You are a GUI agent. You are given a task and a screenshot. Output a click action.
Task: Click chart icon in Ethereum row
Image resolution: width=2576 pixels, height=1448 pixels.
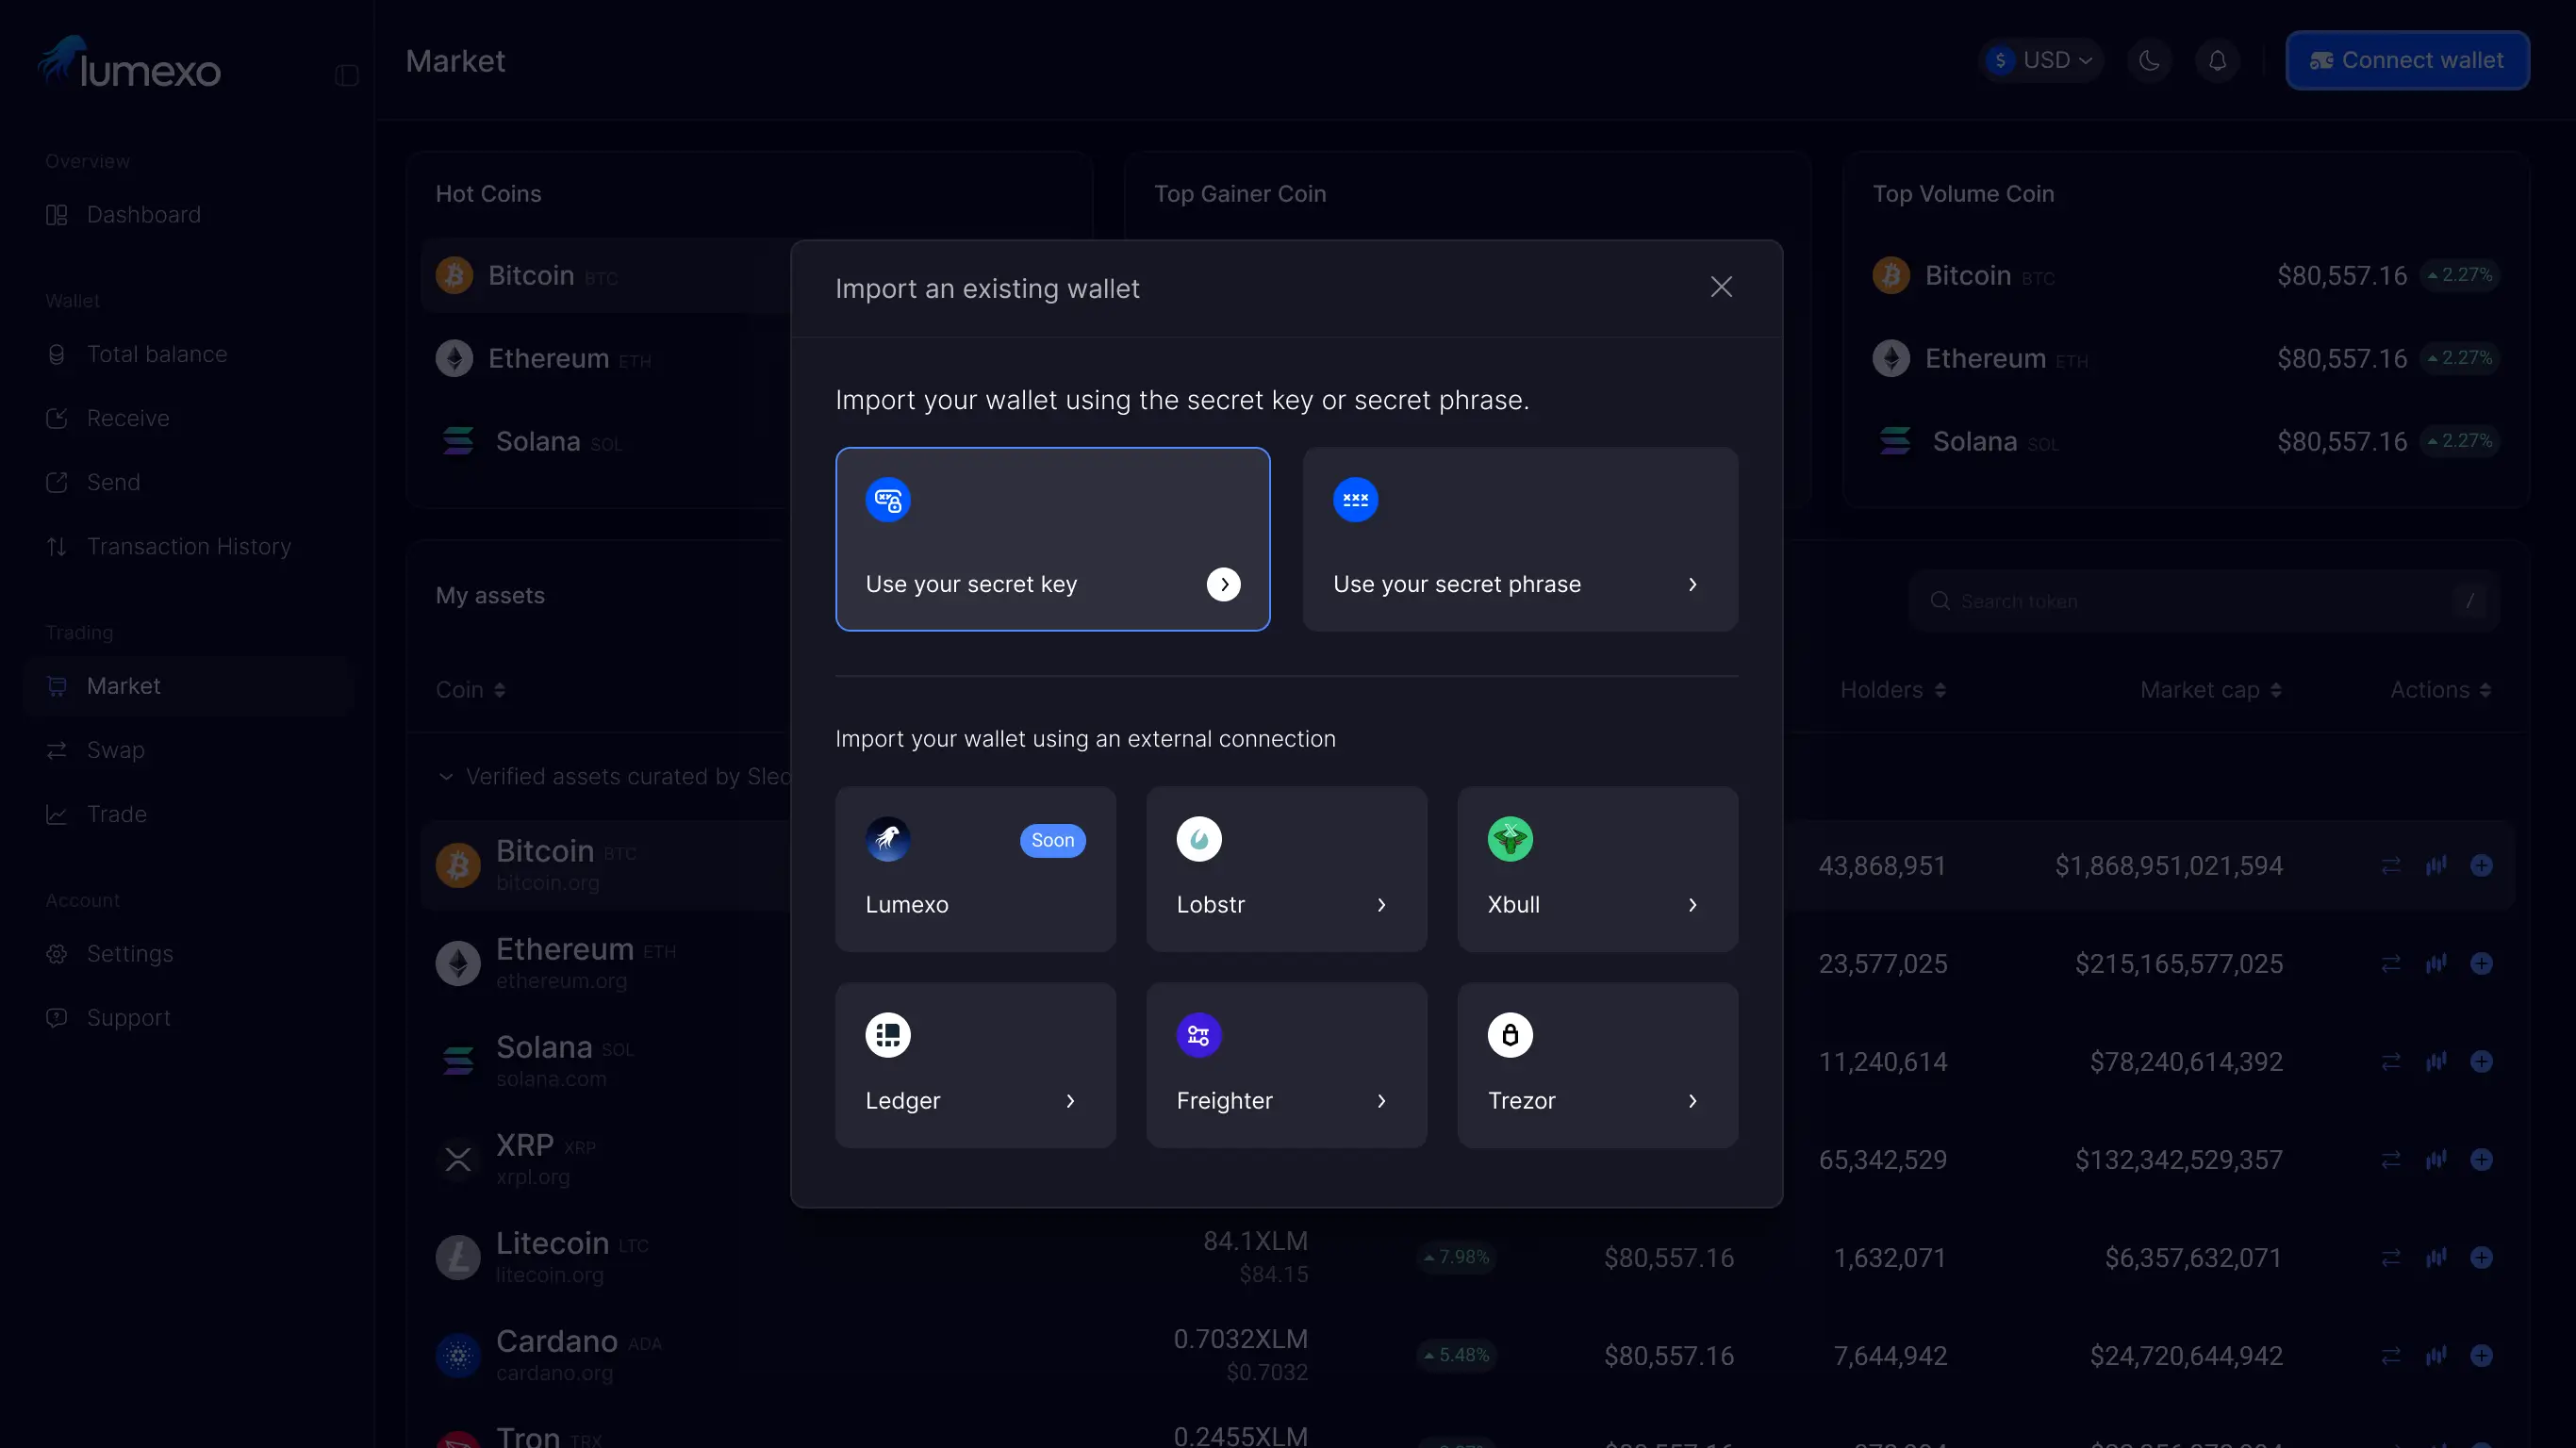(x=2436, y=964)
